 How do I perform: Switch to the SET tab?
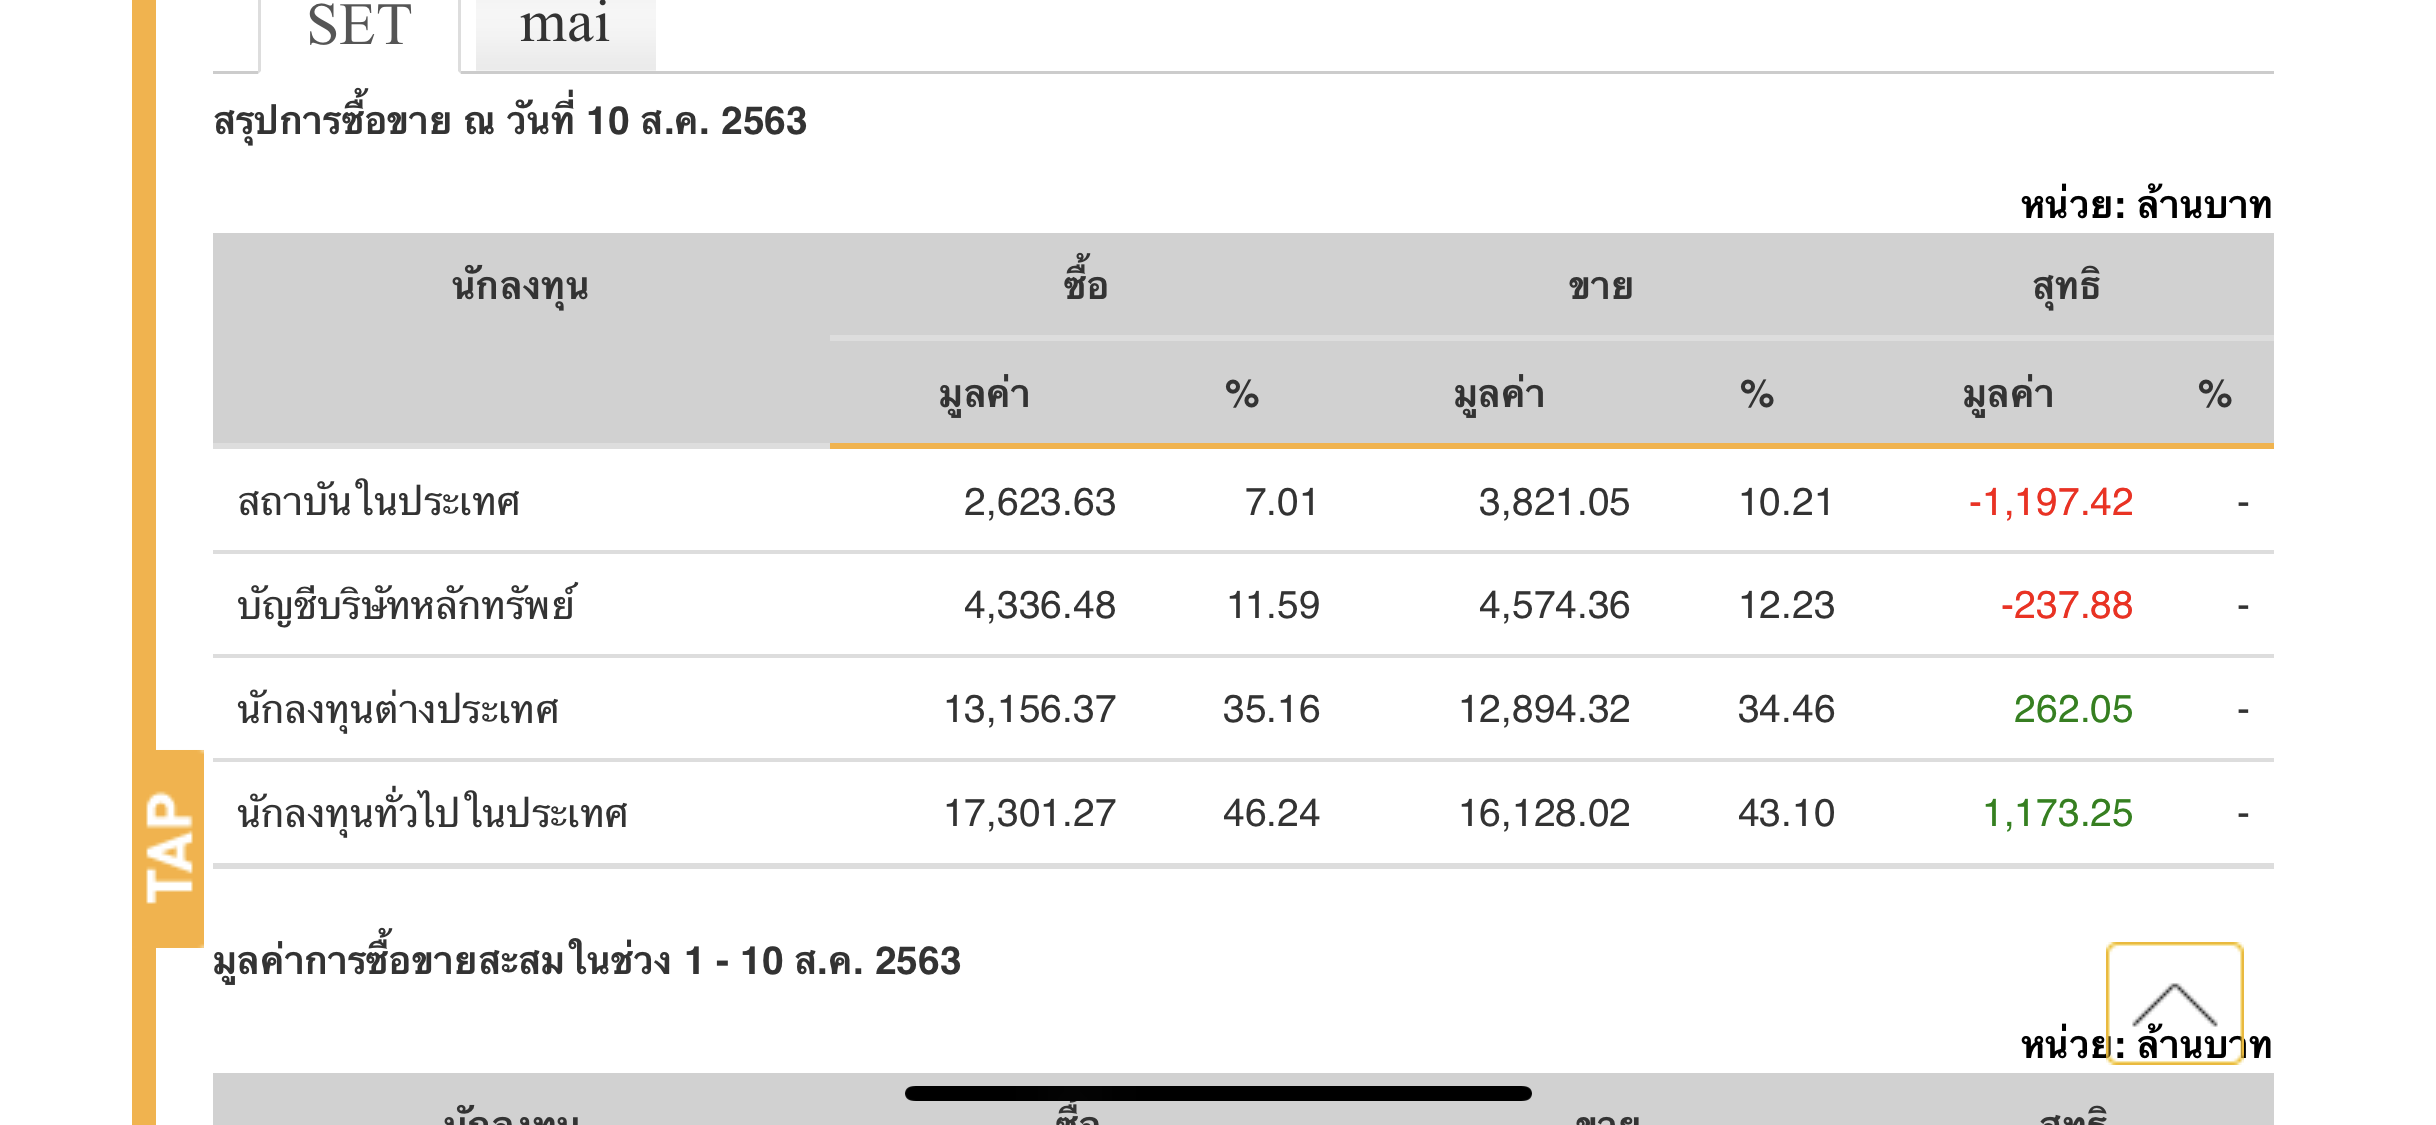[359, 27]
